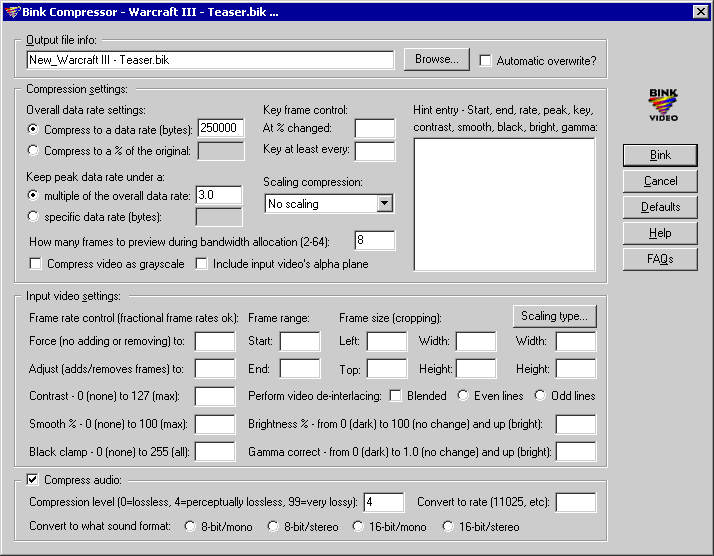This screenshot has width=714, height=556.
Task: Click the preview frames field showing 8
Action: [x=375, y=240]
